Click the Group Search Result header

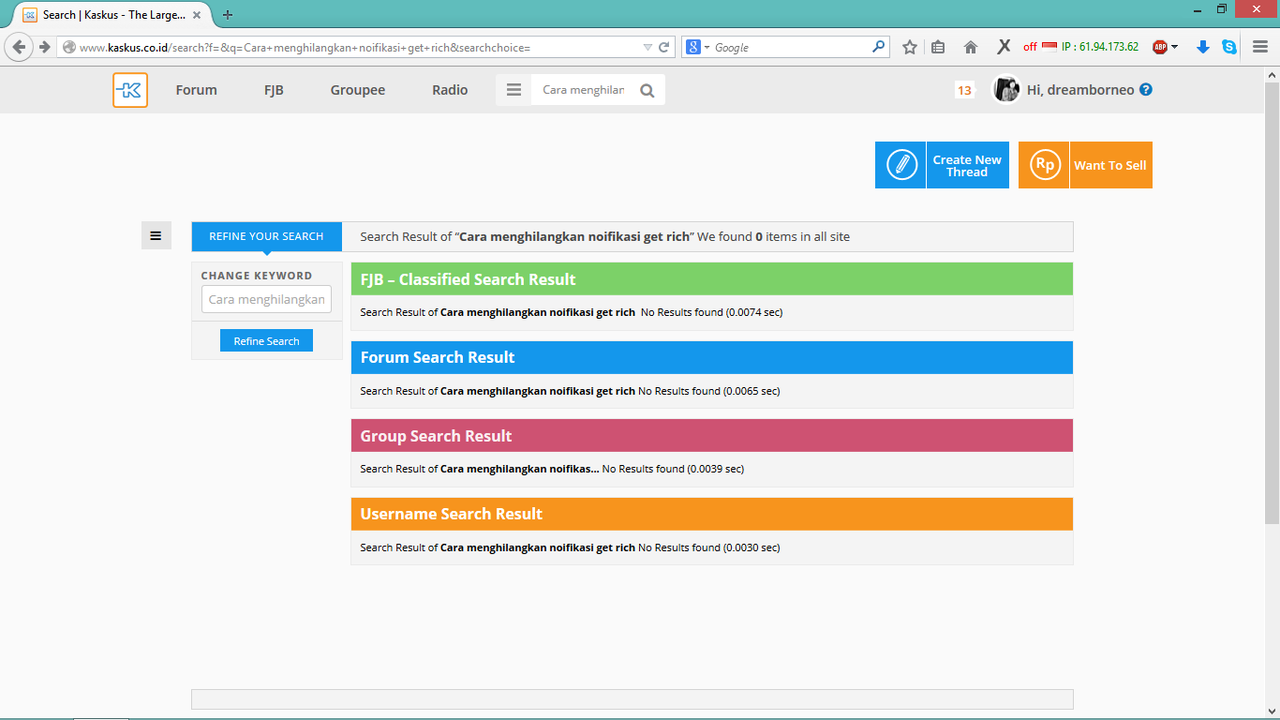click(711, 436)
